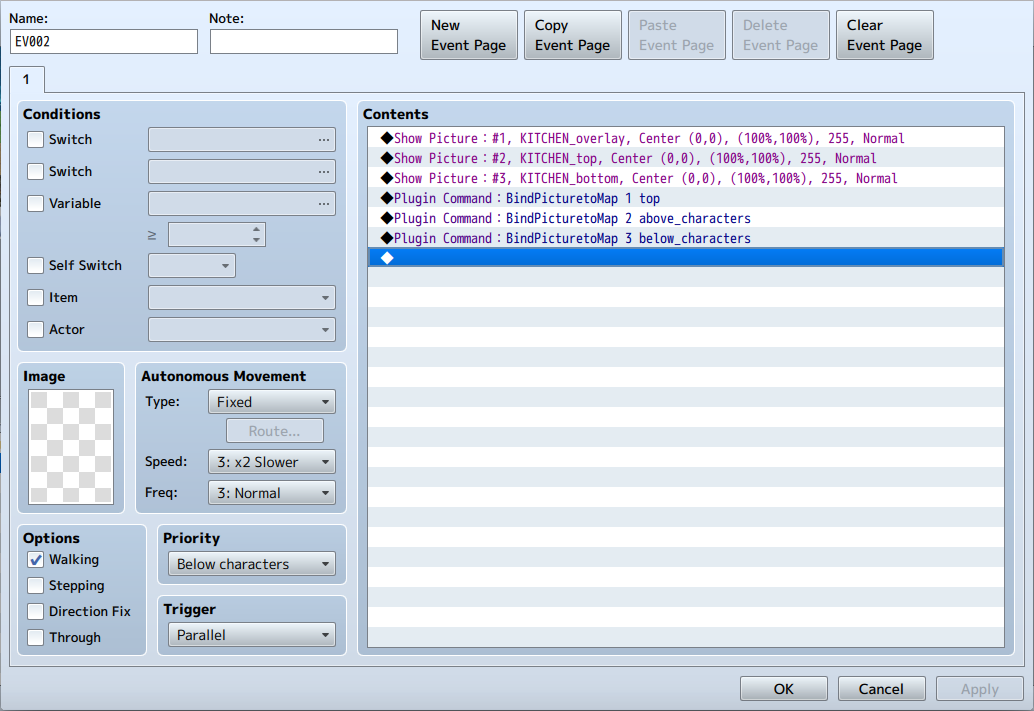Enable the second Switch condition checkbox

coord(36,171)
